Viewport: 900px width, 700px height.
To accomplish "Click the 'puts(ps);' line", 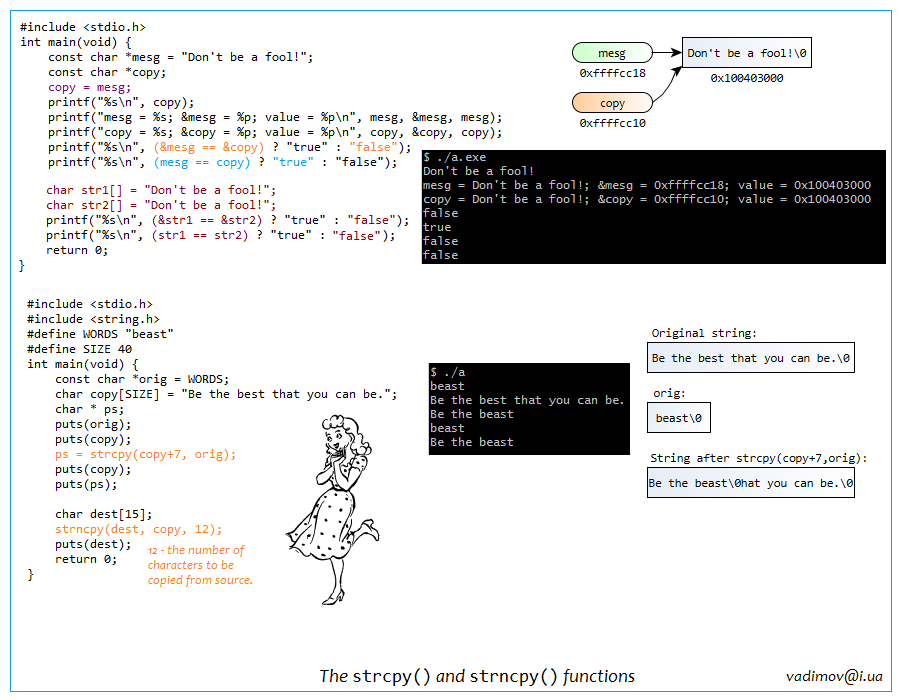I will 86,484.
